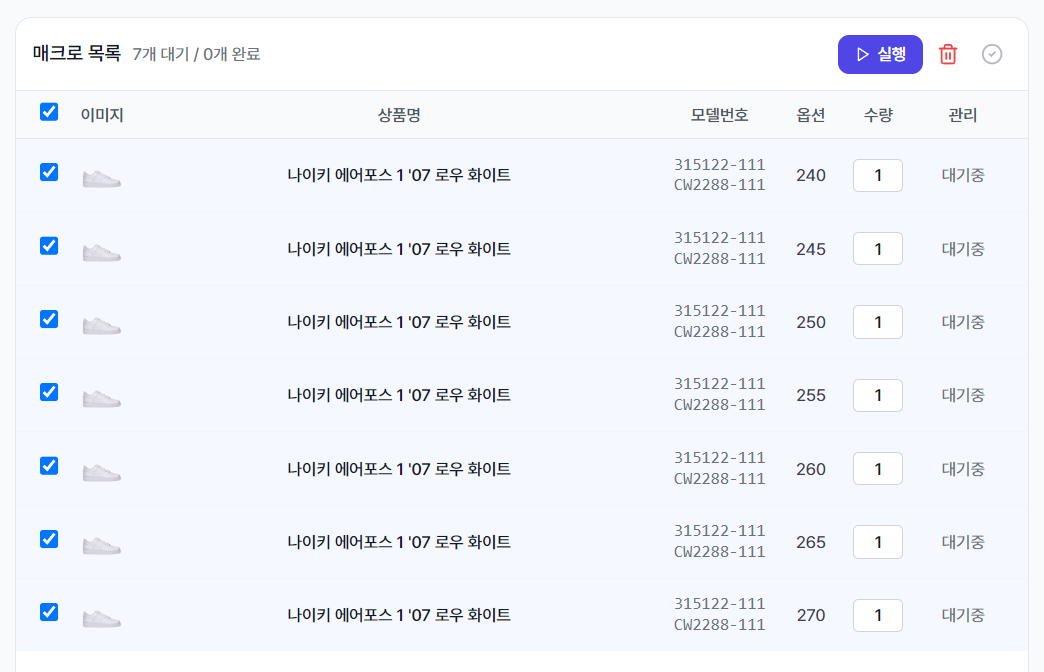Toggle the checkbox for option 270

[49, 612]
